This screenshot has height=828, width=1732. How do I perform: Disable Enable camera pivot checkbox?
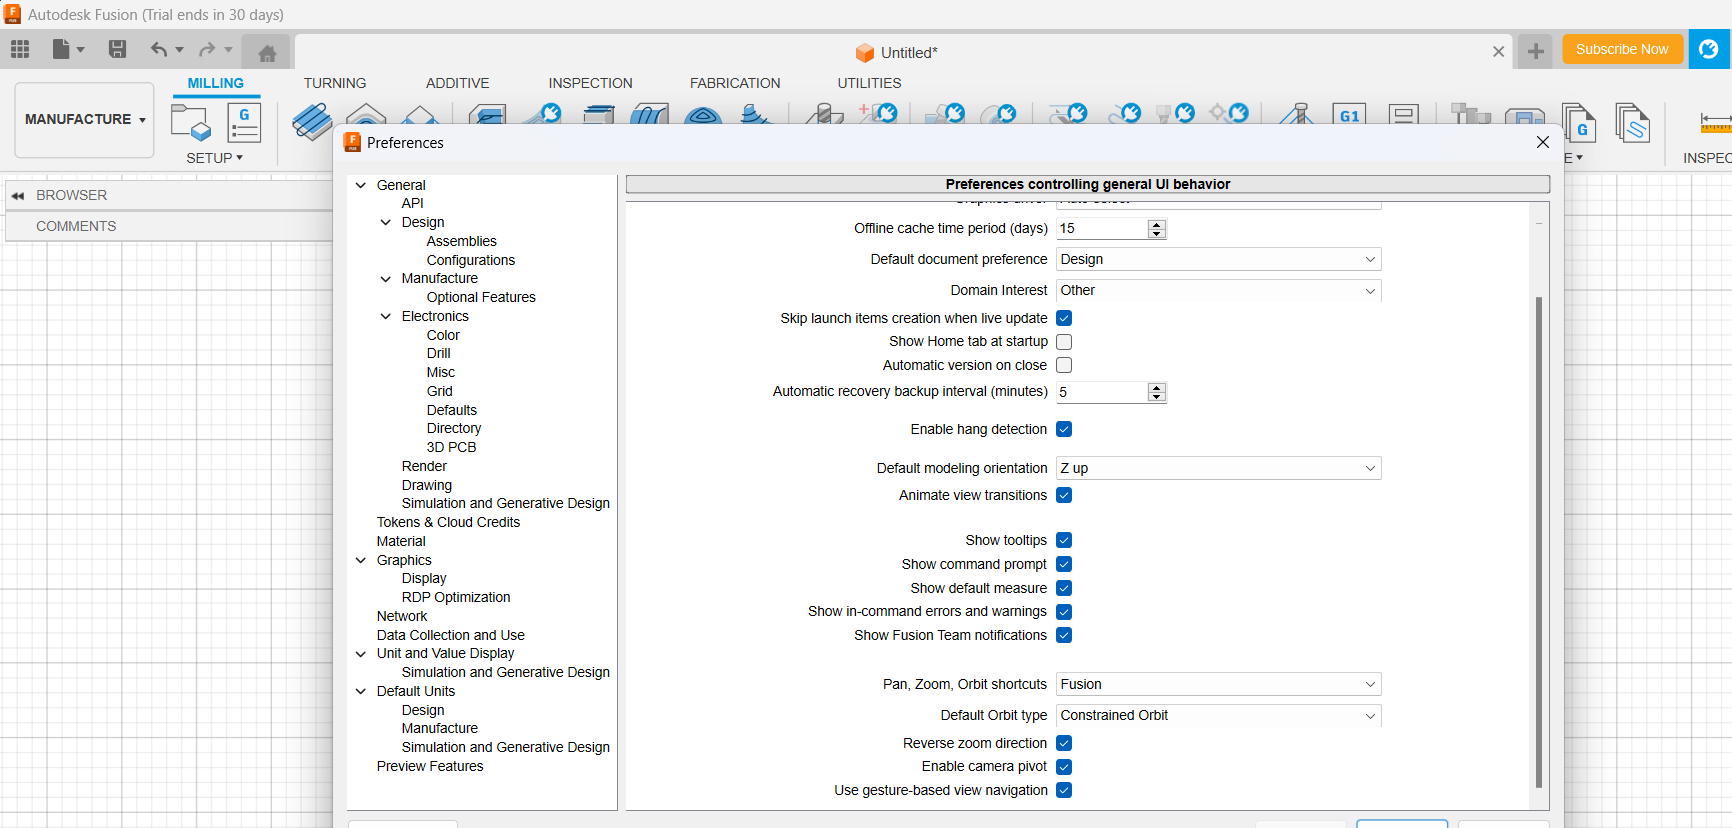pos(1064,767)
